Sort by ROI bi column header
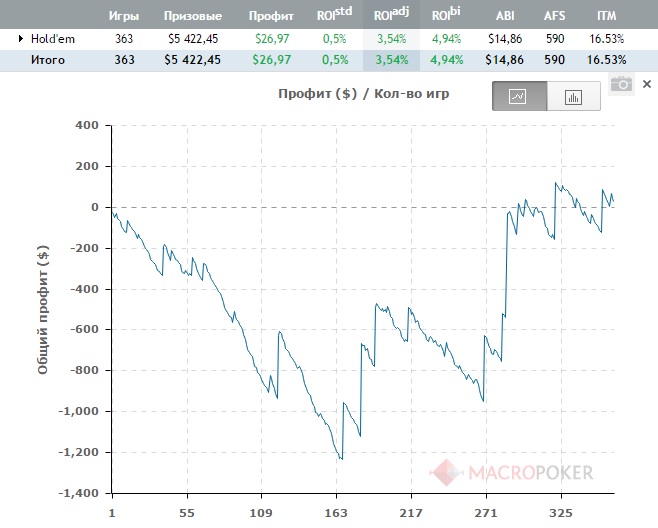Screen dimensions: 658x528 point(446,13)
